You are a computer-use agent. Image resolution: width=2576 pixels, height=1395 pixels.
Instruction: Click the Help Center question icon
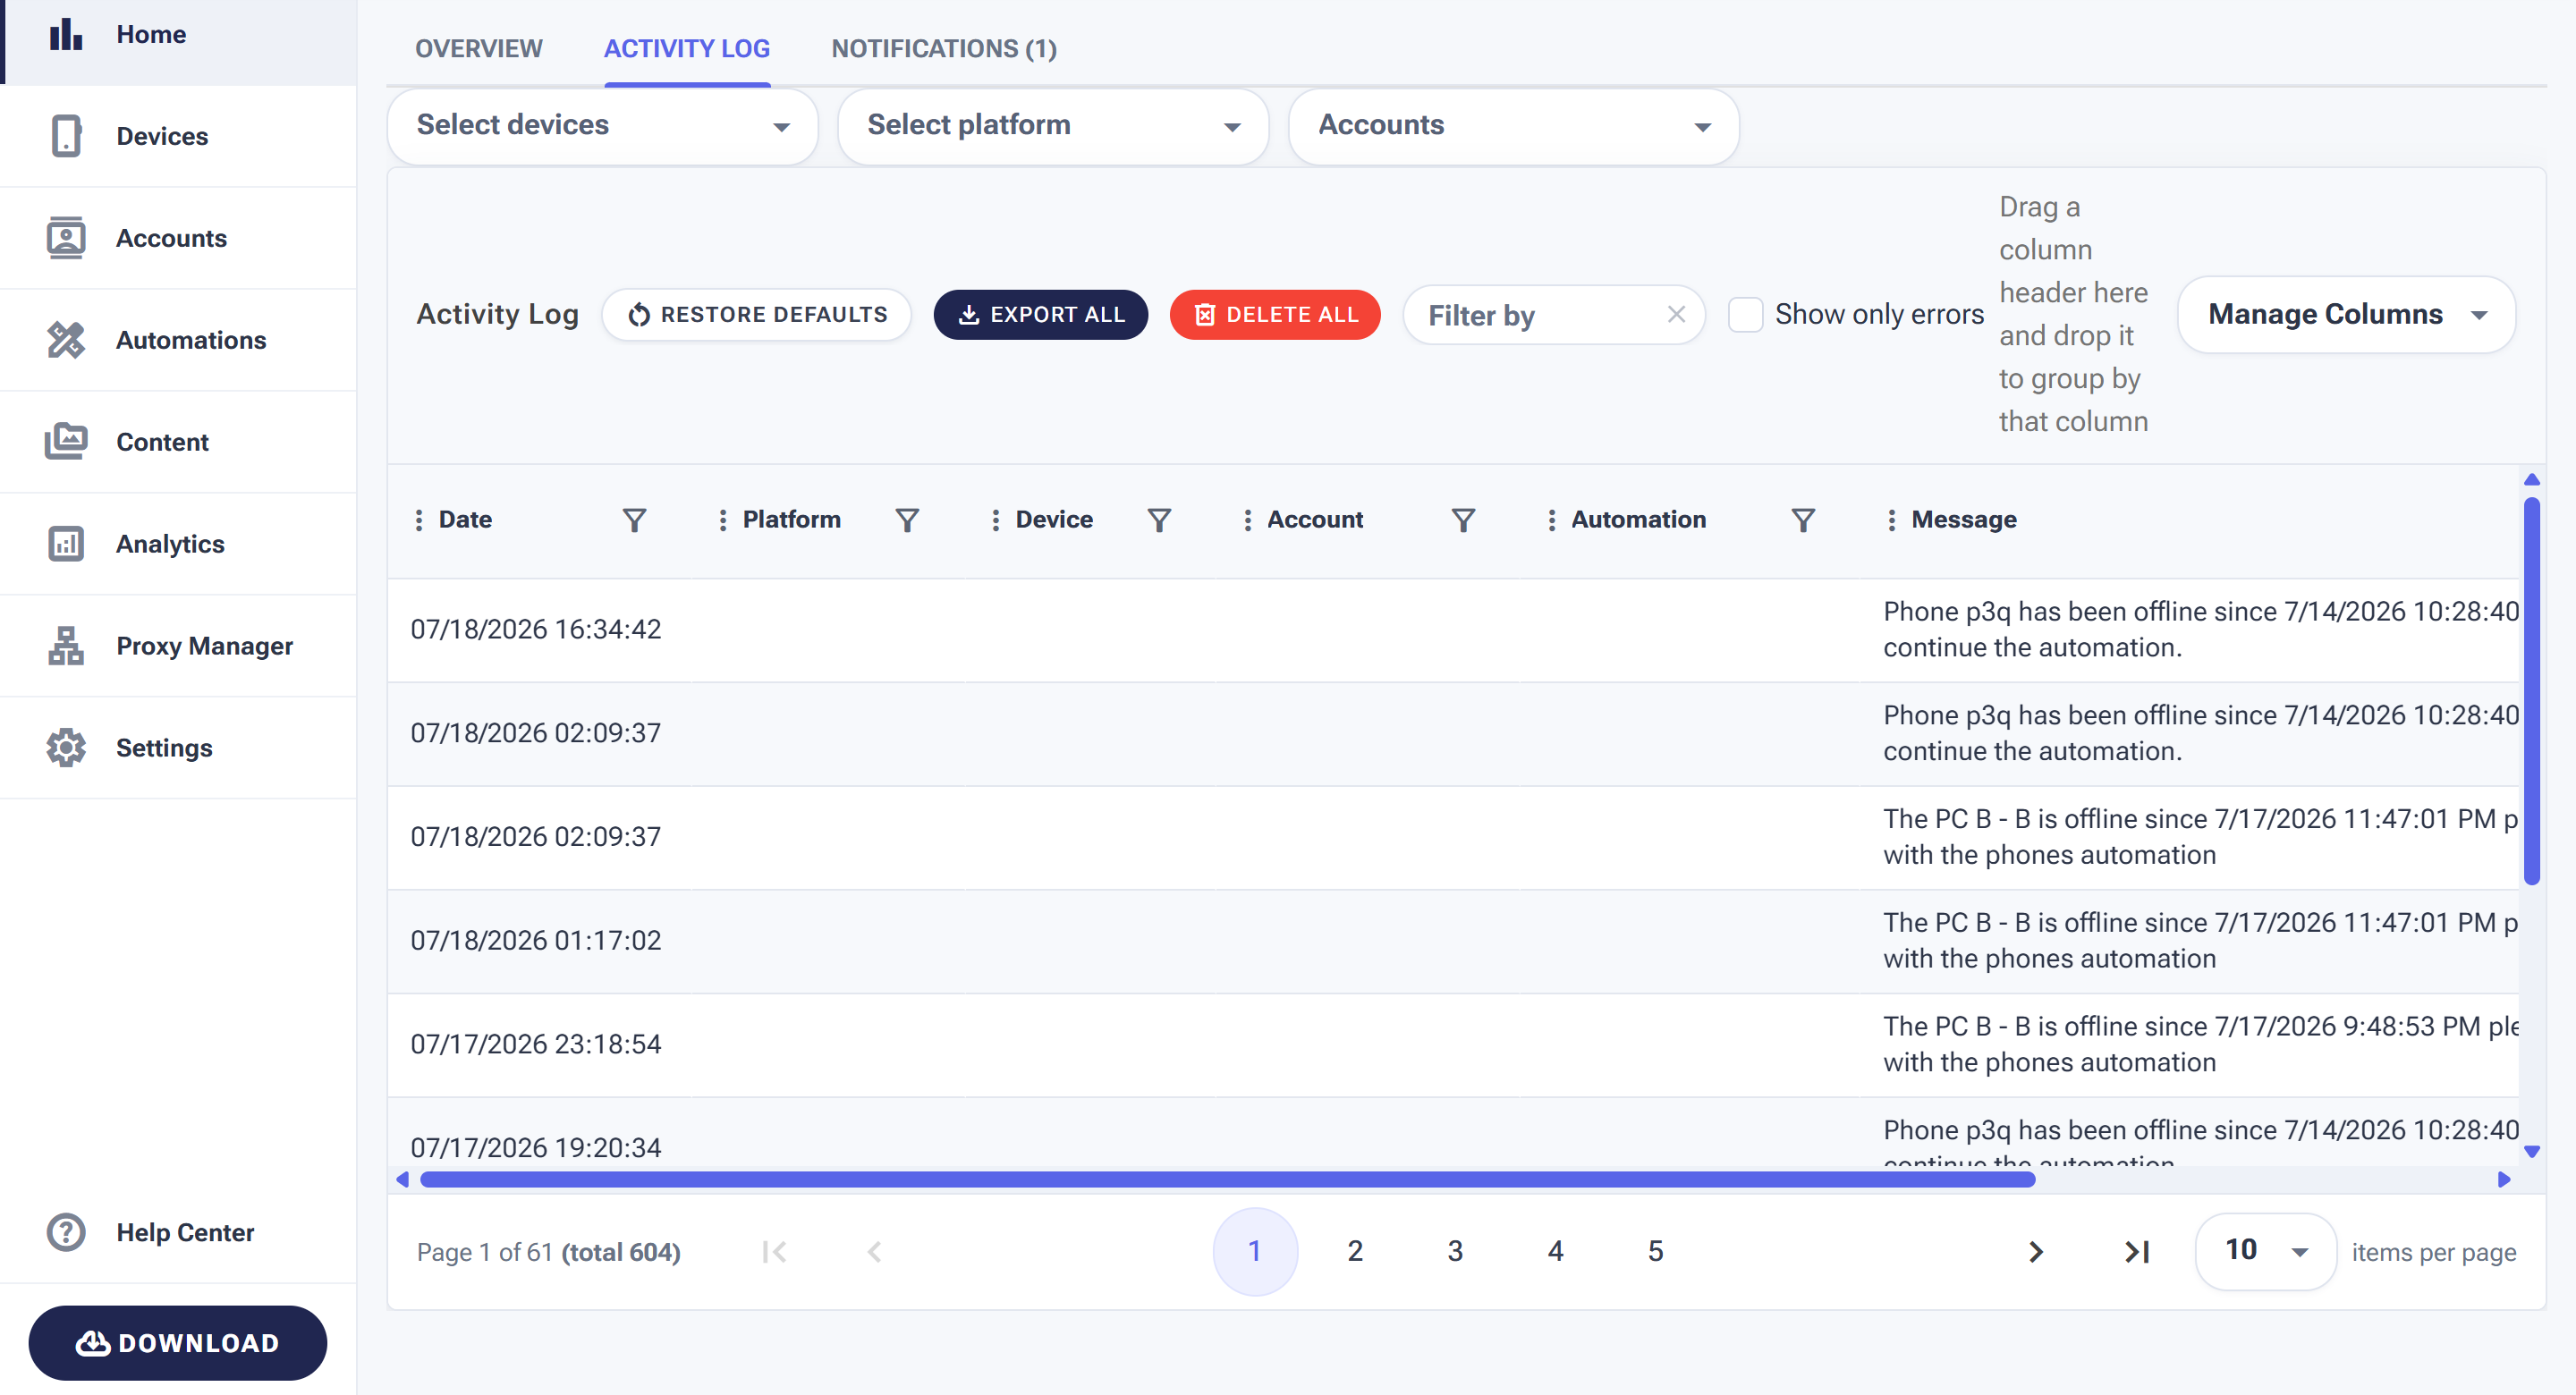(x=66, y=1232)
